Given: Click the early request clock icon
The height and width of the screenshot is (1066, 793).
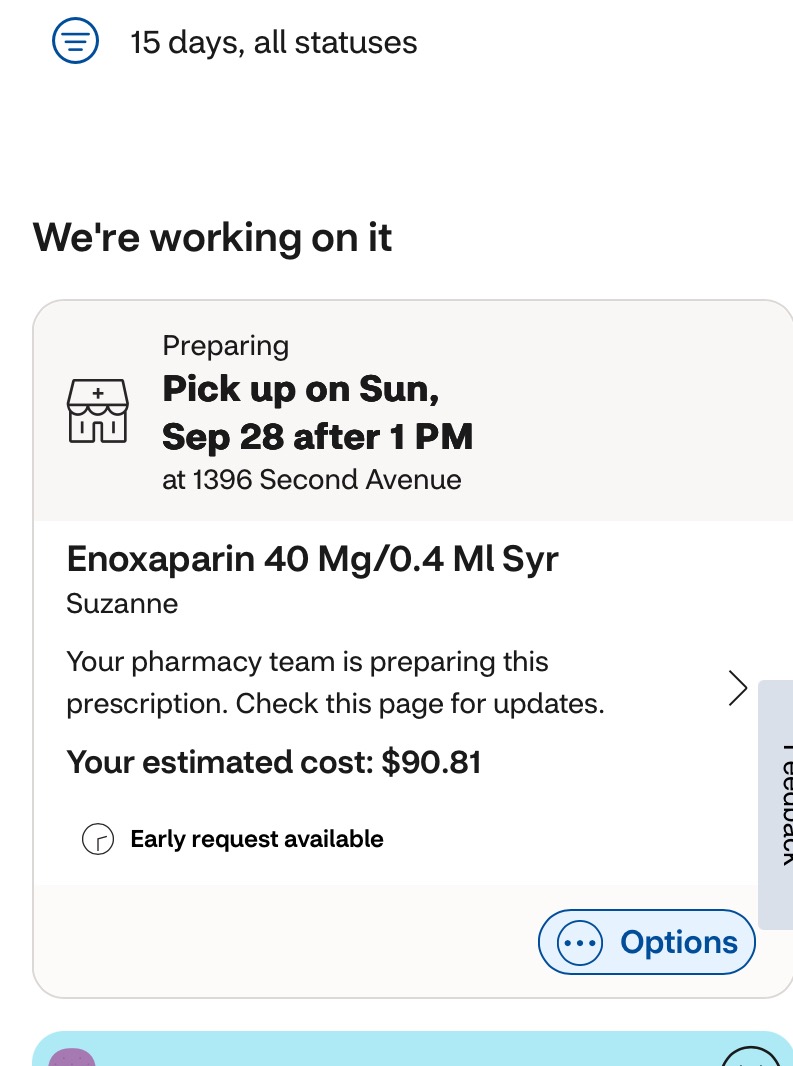Looking at the screenshot, I should tap(97, 840).
